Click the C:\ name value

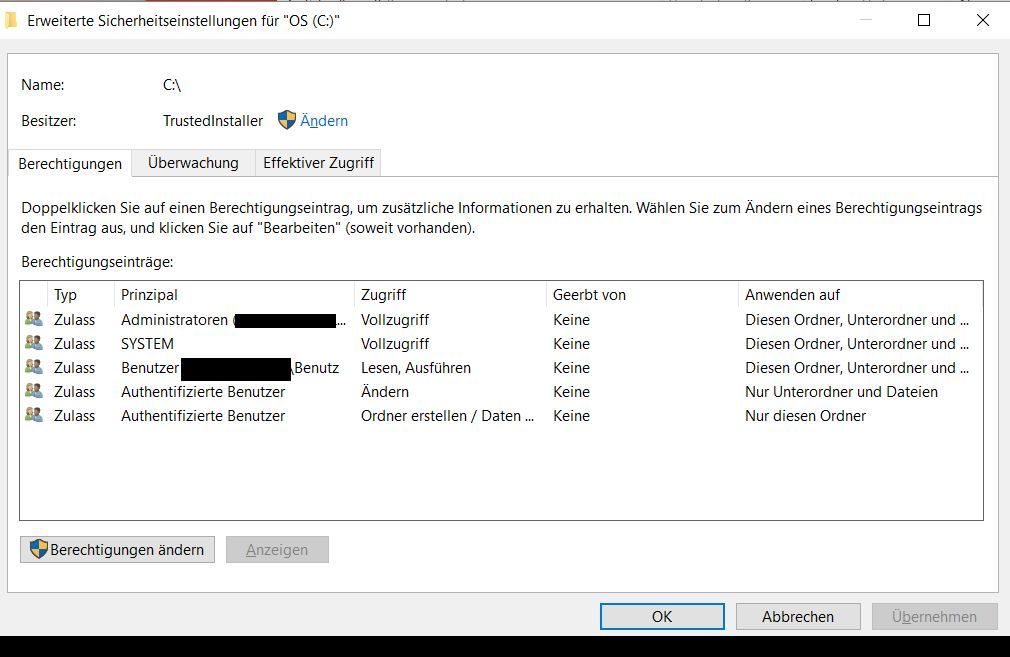172,84
